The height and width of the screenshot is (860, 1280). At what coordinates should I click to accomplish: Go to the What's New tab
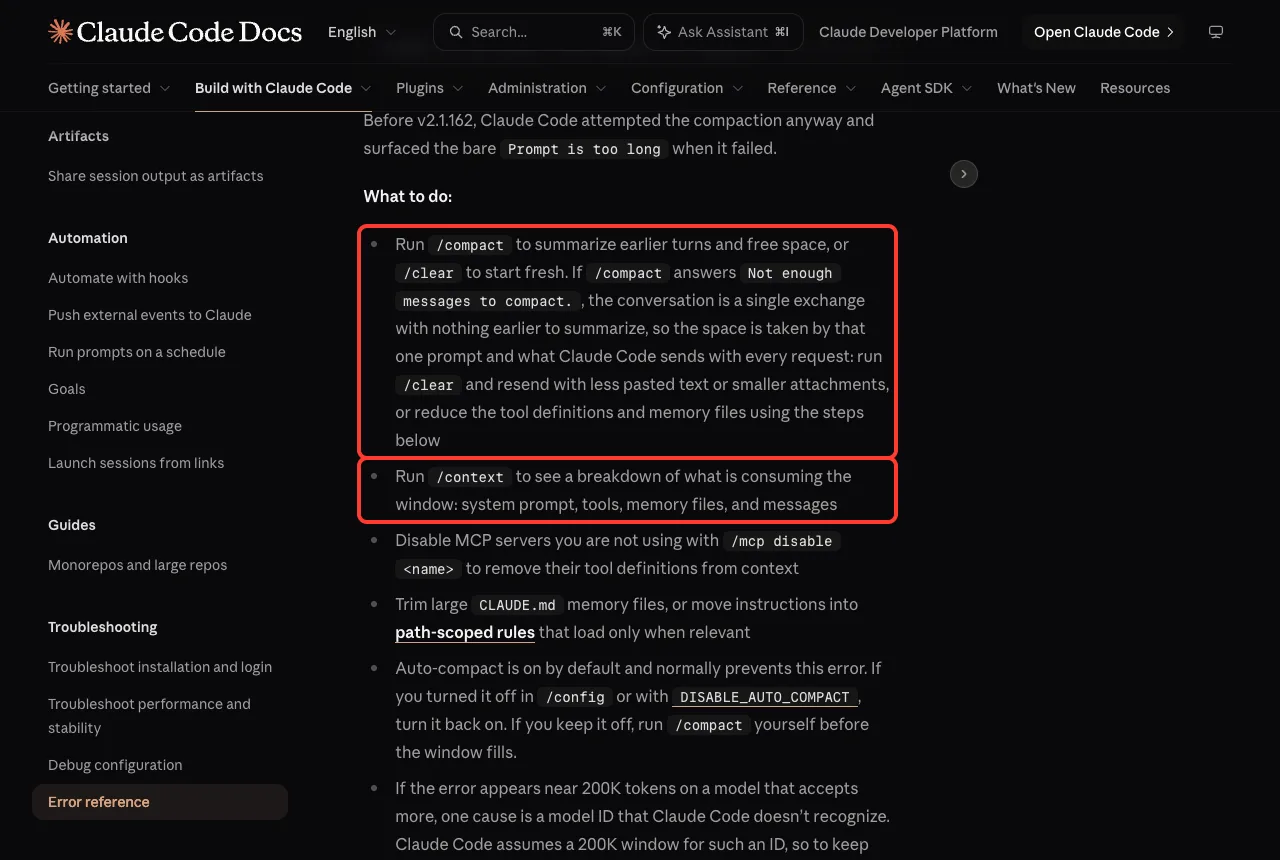pyautogui.click(x=1036, y=88)
